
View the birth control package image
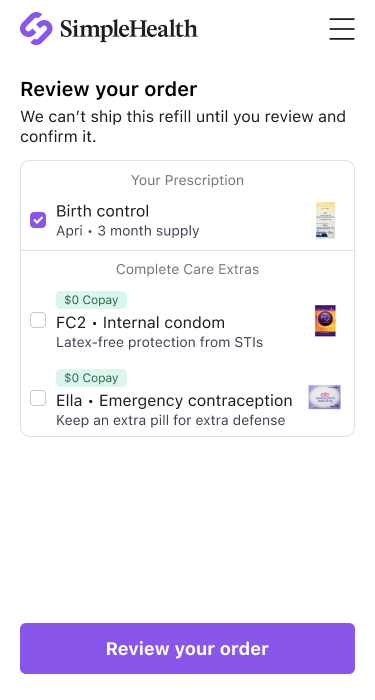coord(325,221)
